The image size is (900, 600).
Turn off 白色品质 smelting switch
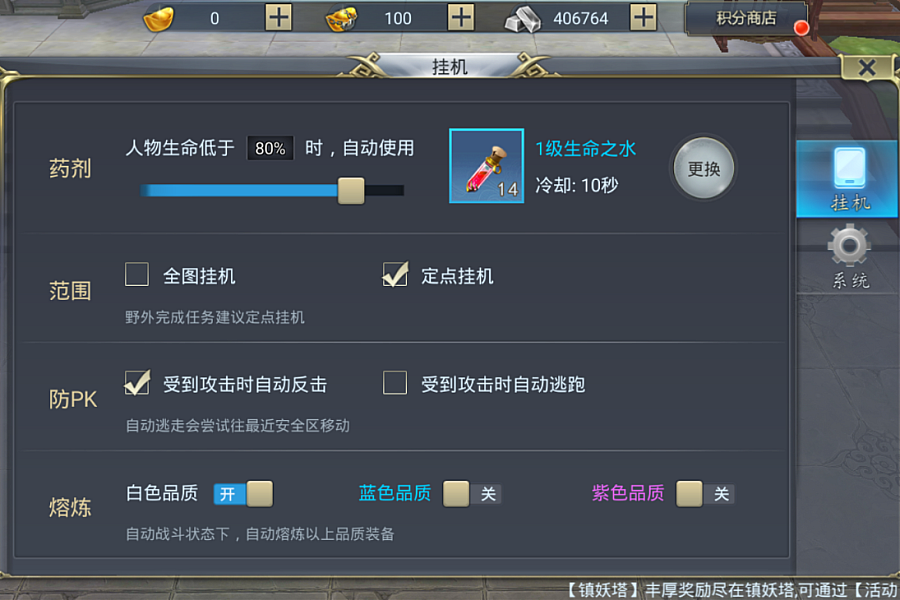click(243, 494)
